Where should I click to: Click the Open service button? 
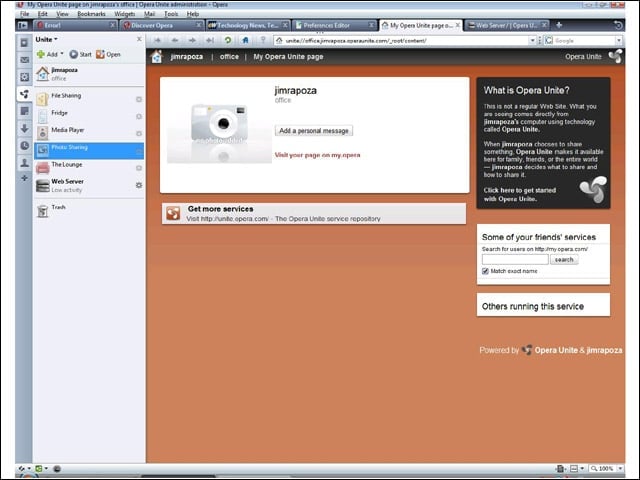[x=108, y=54]
